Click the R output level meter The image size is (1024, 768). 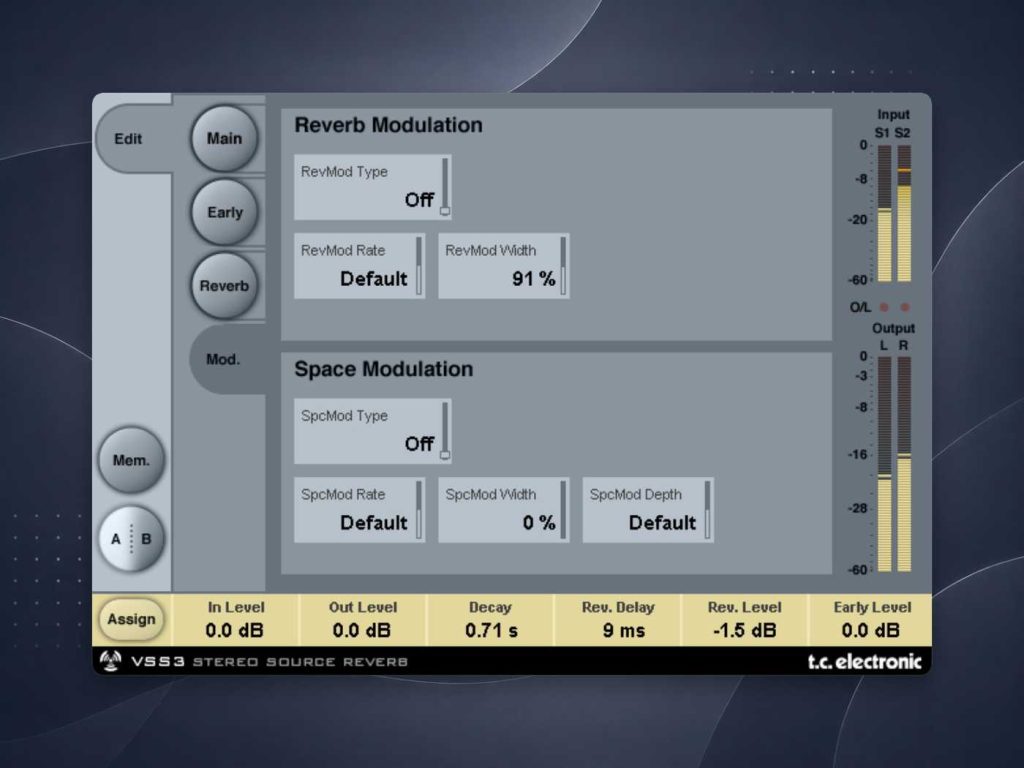904,464
